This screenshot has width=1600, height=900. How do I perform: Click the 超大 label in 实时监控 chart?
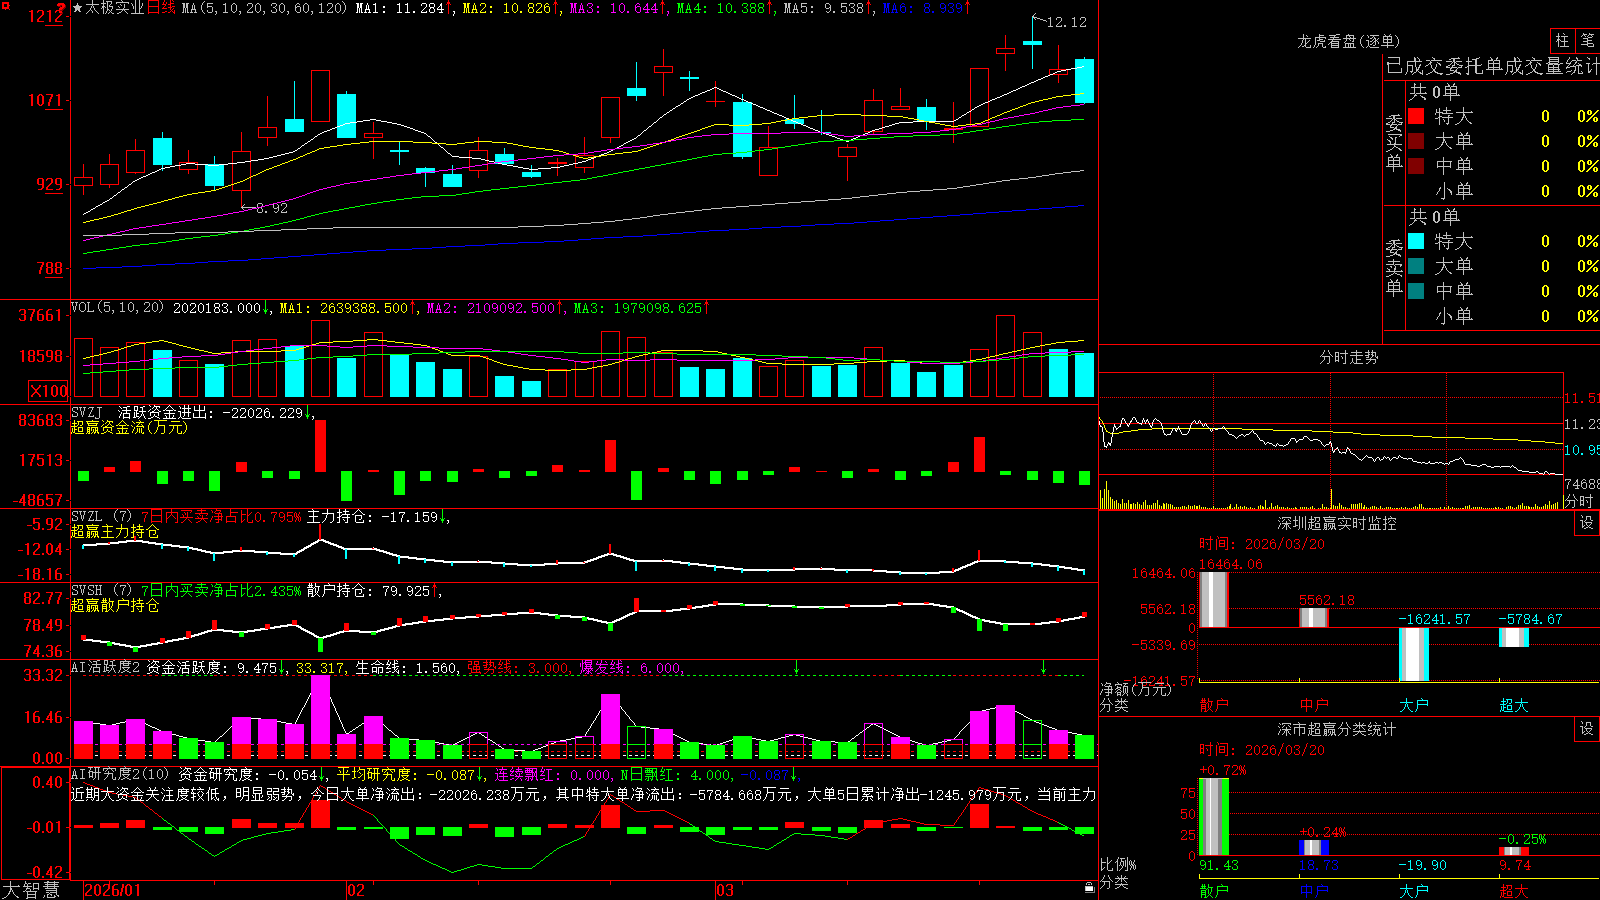click(1514, 705)
